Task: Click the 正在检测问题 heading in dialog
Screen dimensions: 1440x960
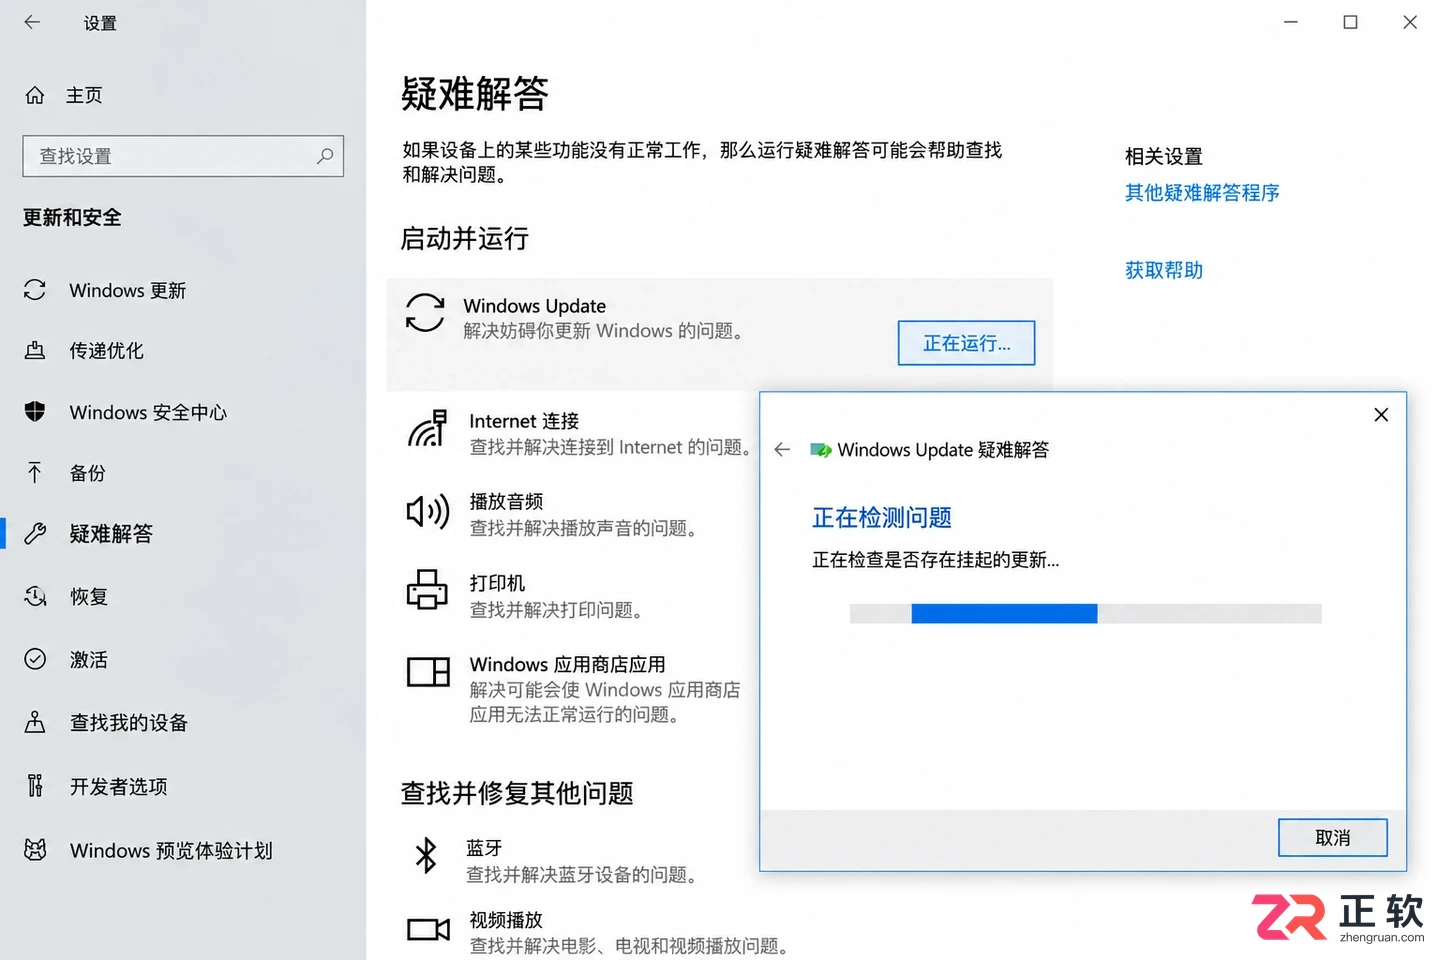Action: coord(882,517)
